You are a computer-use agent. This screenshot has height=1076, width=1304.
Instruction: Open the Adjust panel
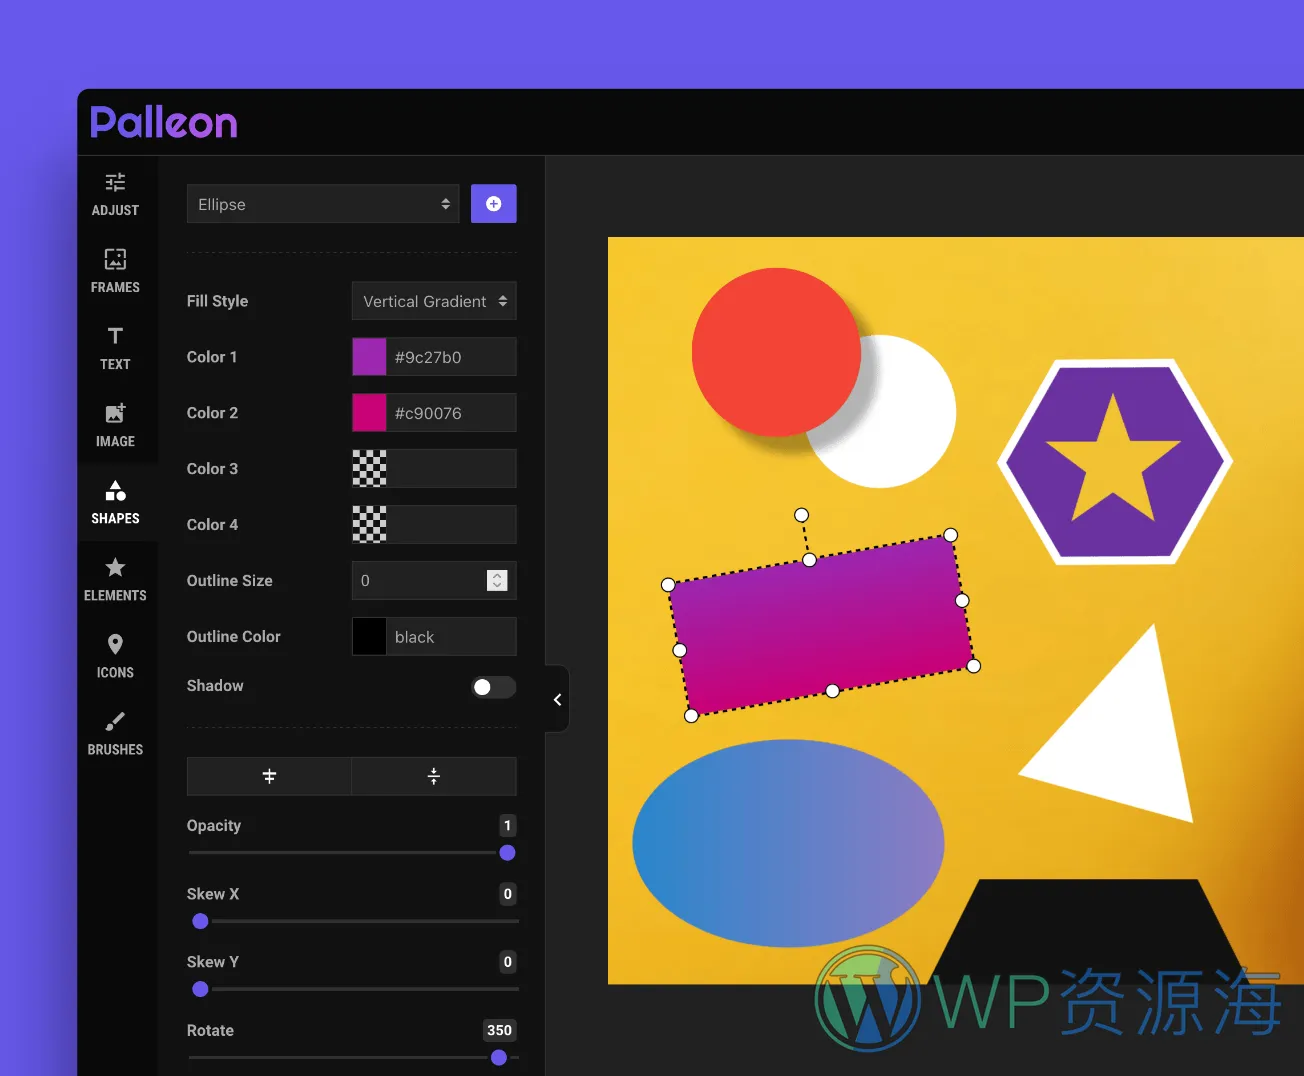(x=115, y=193)
